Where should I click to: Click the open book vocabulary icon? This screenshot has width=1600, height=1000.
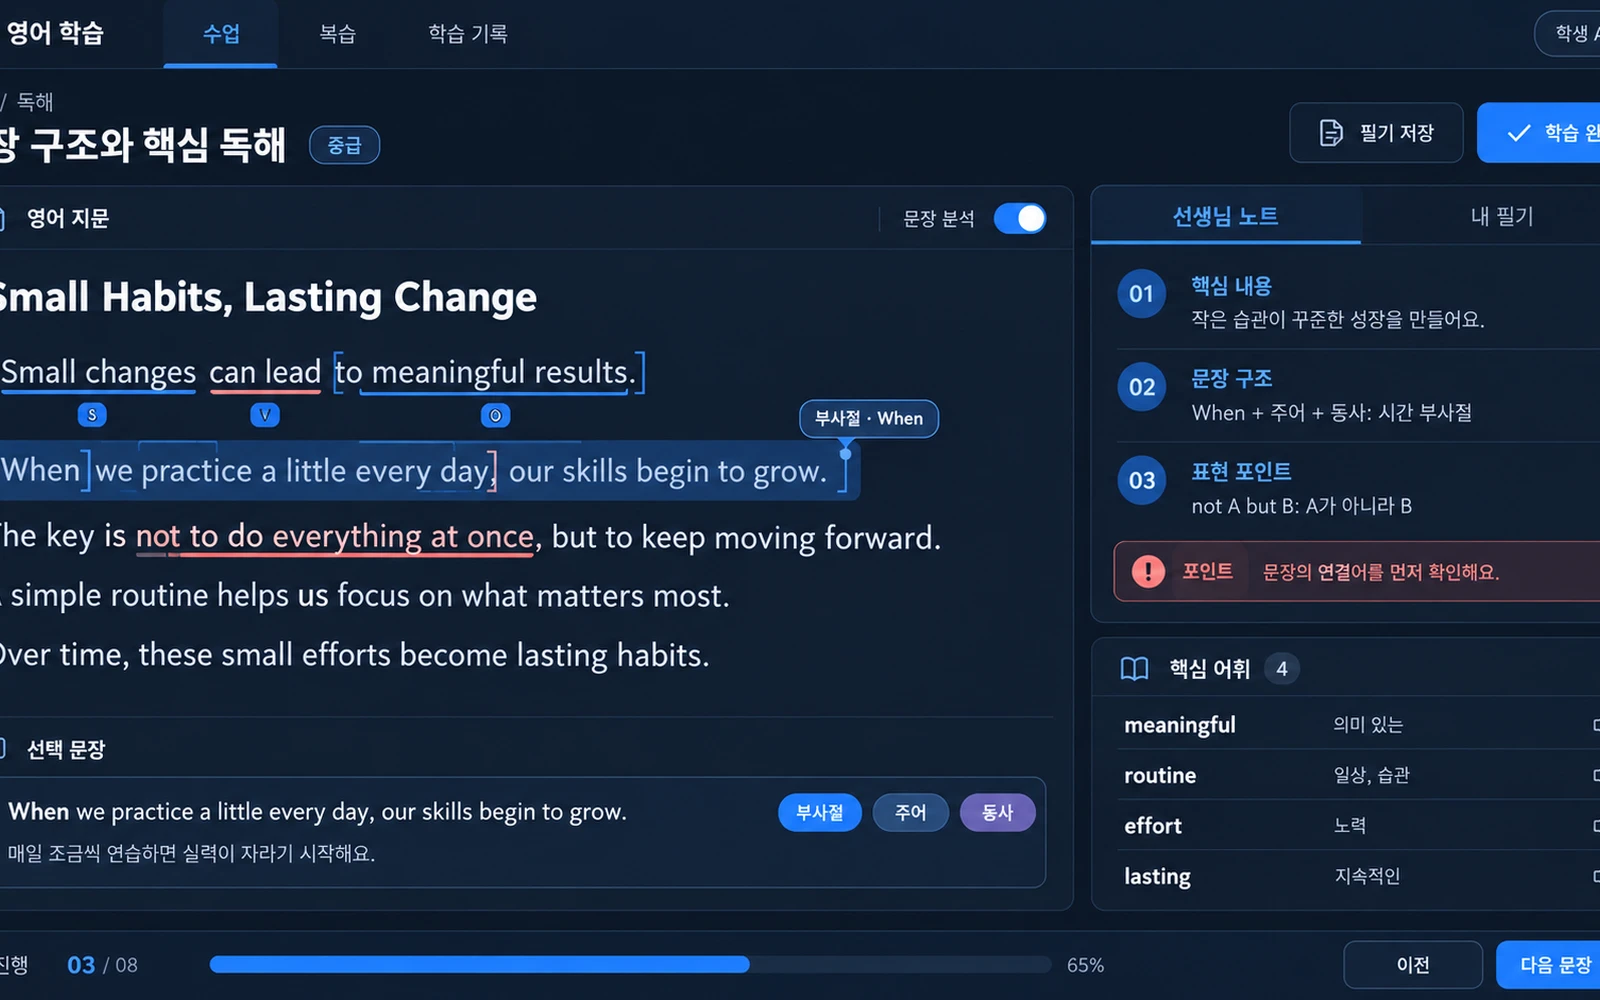[x=1134, y=669]
